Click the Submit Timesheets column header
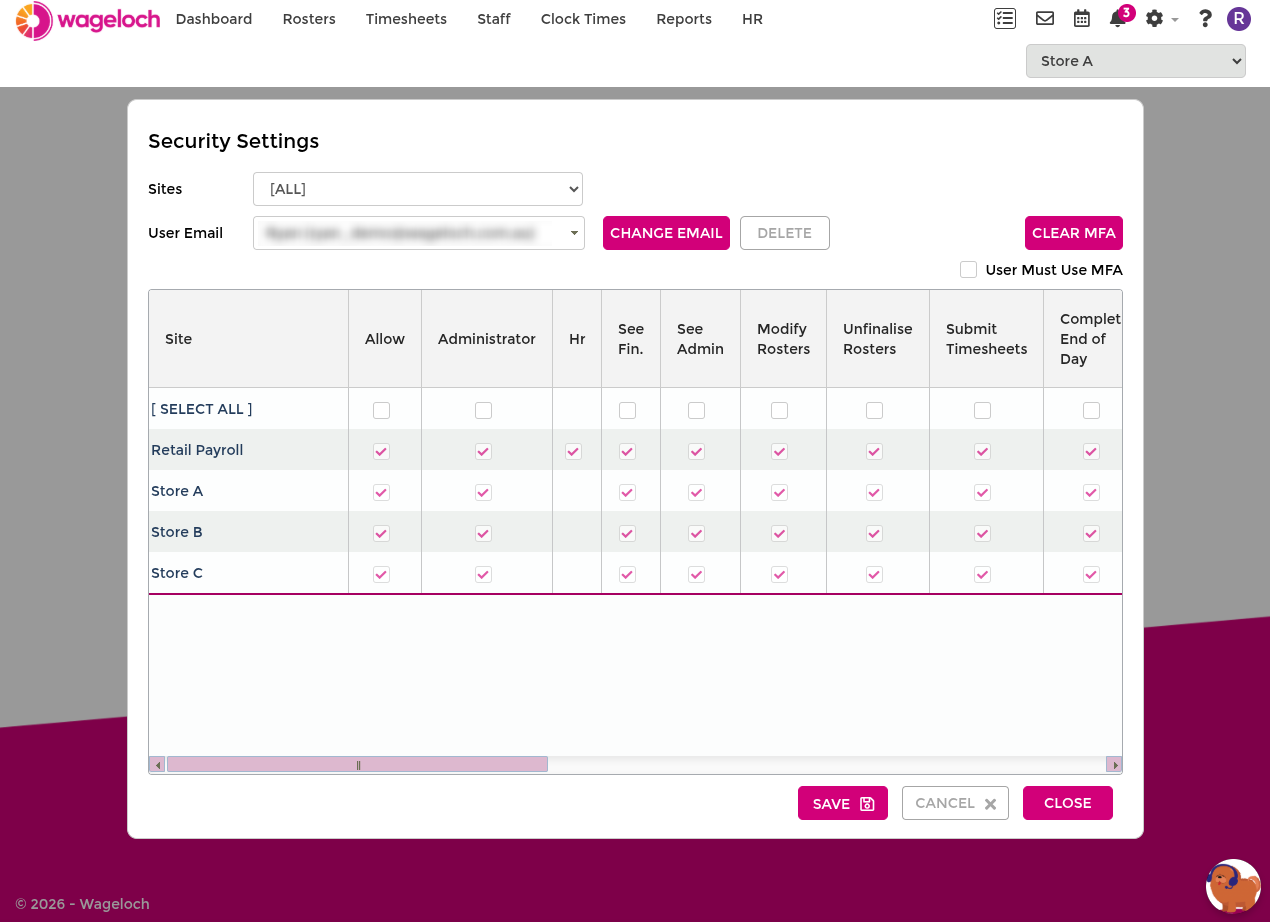This screenshot has width=1270, height=922. tap(987, 339)
